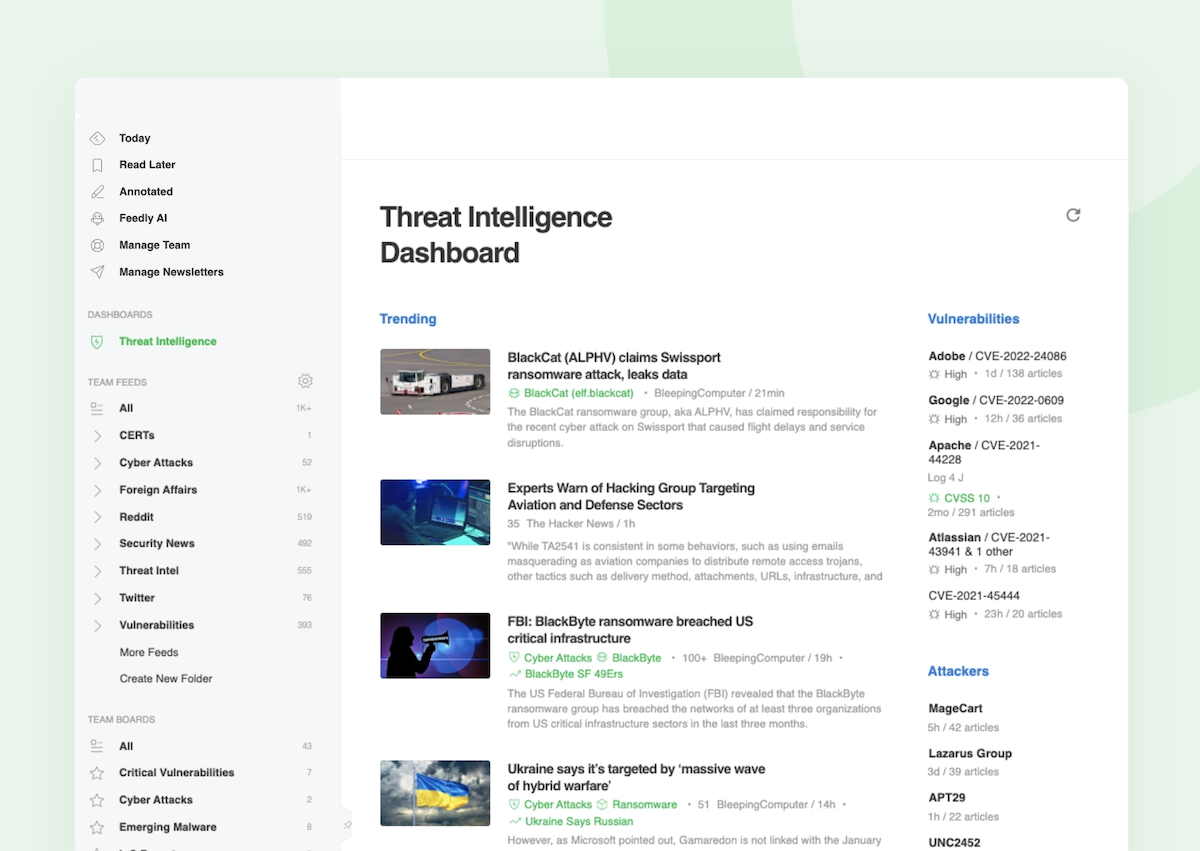Click the Trending section heading
This screenshot has width=1200, height=851.
coord(408,319)
